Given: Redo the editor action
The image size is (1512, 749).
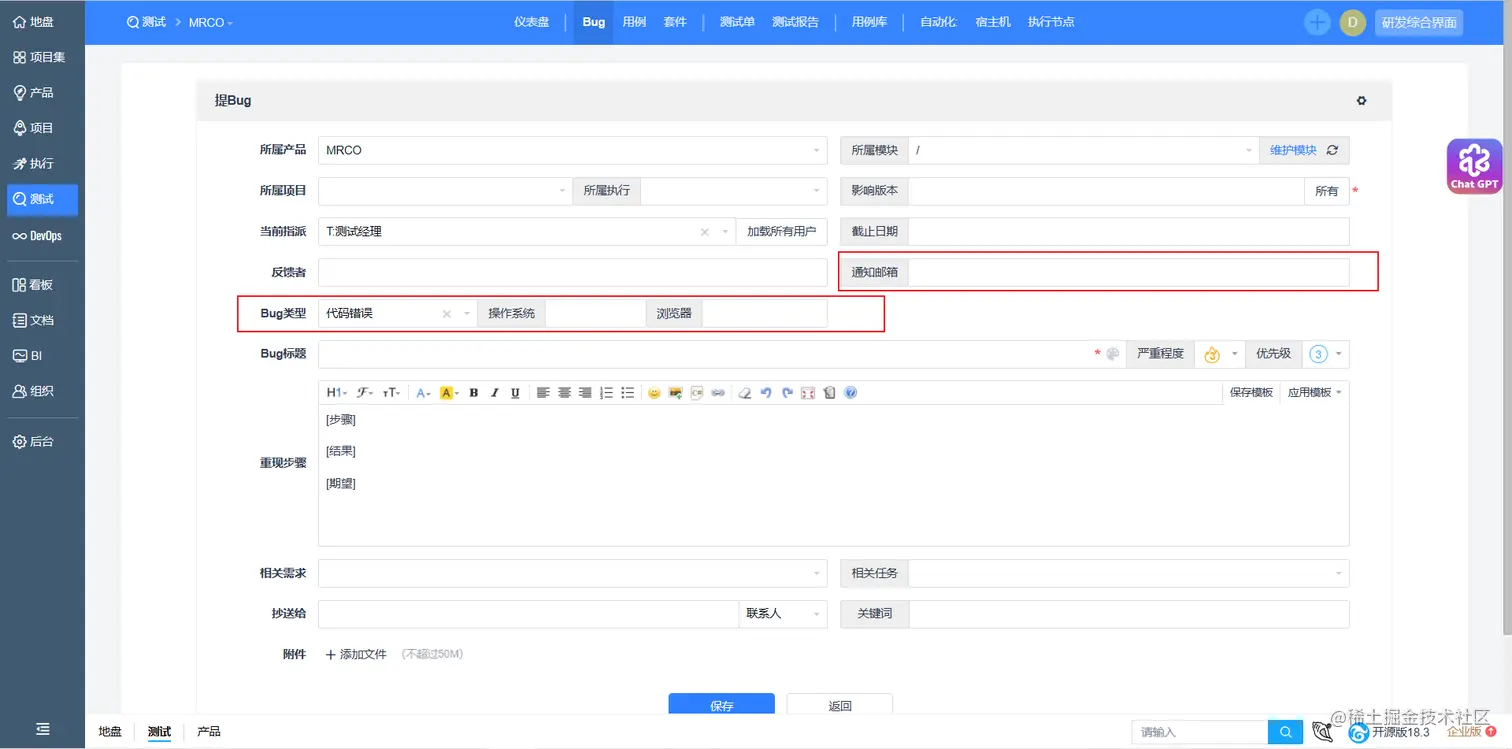Looking at the screenshot, I should tap(787, 393).
